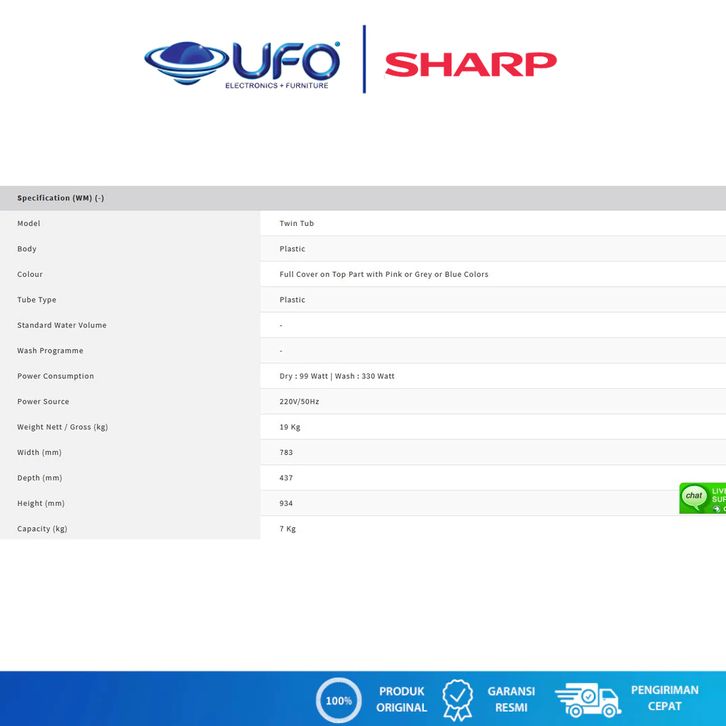Click the Power Consumption wattage value
This screenshot has width=726, height=726.
click(x=337, y=376)
